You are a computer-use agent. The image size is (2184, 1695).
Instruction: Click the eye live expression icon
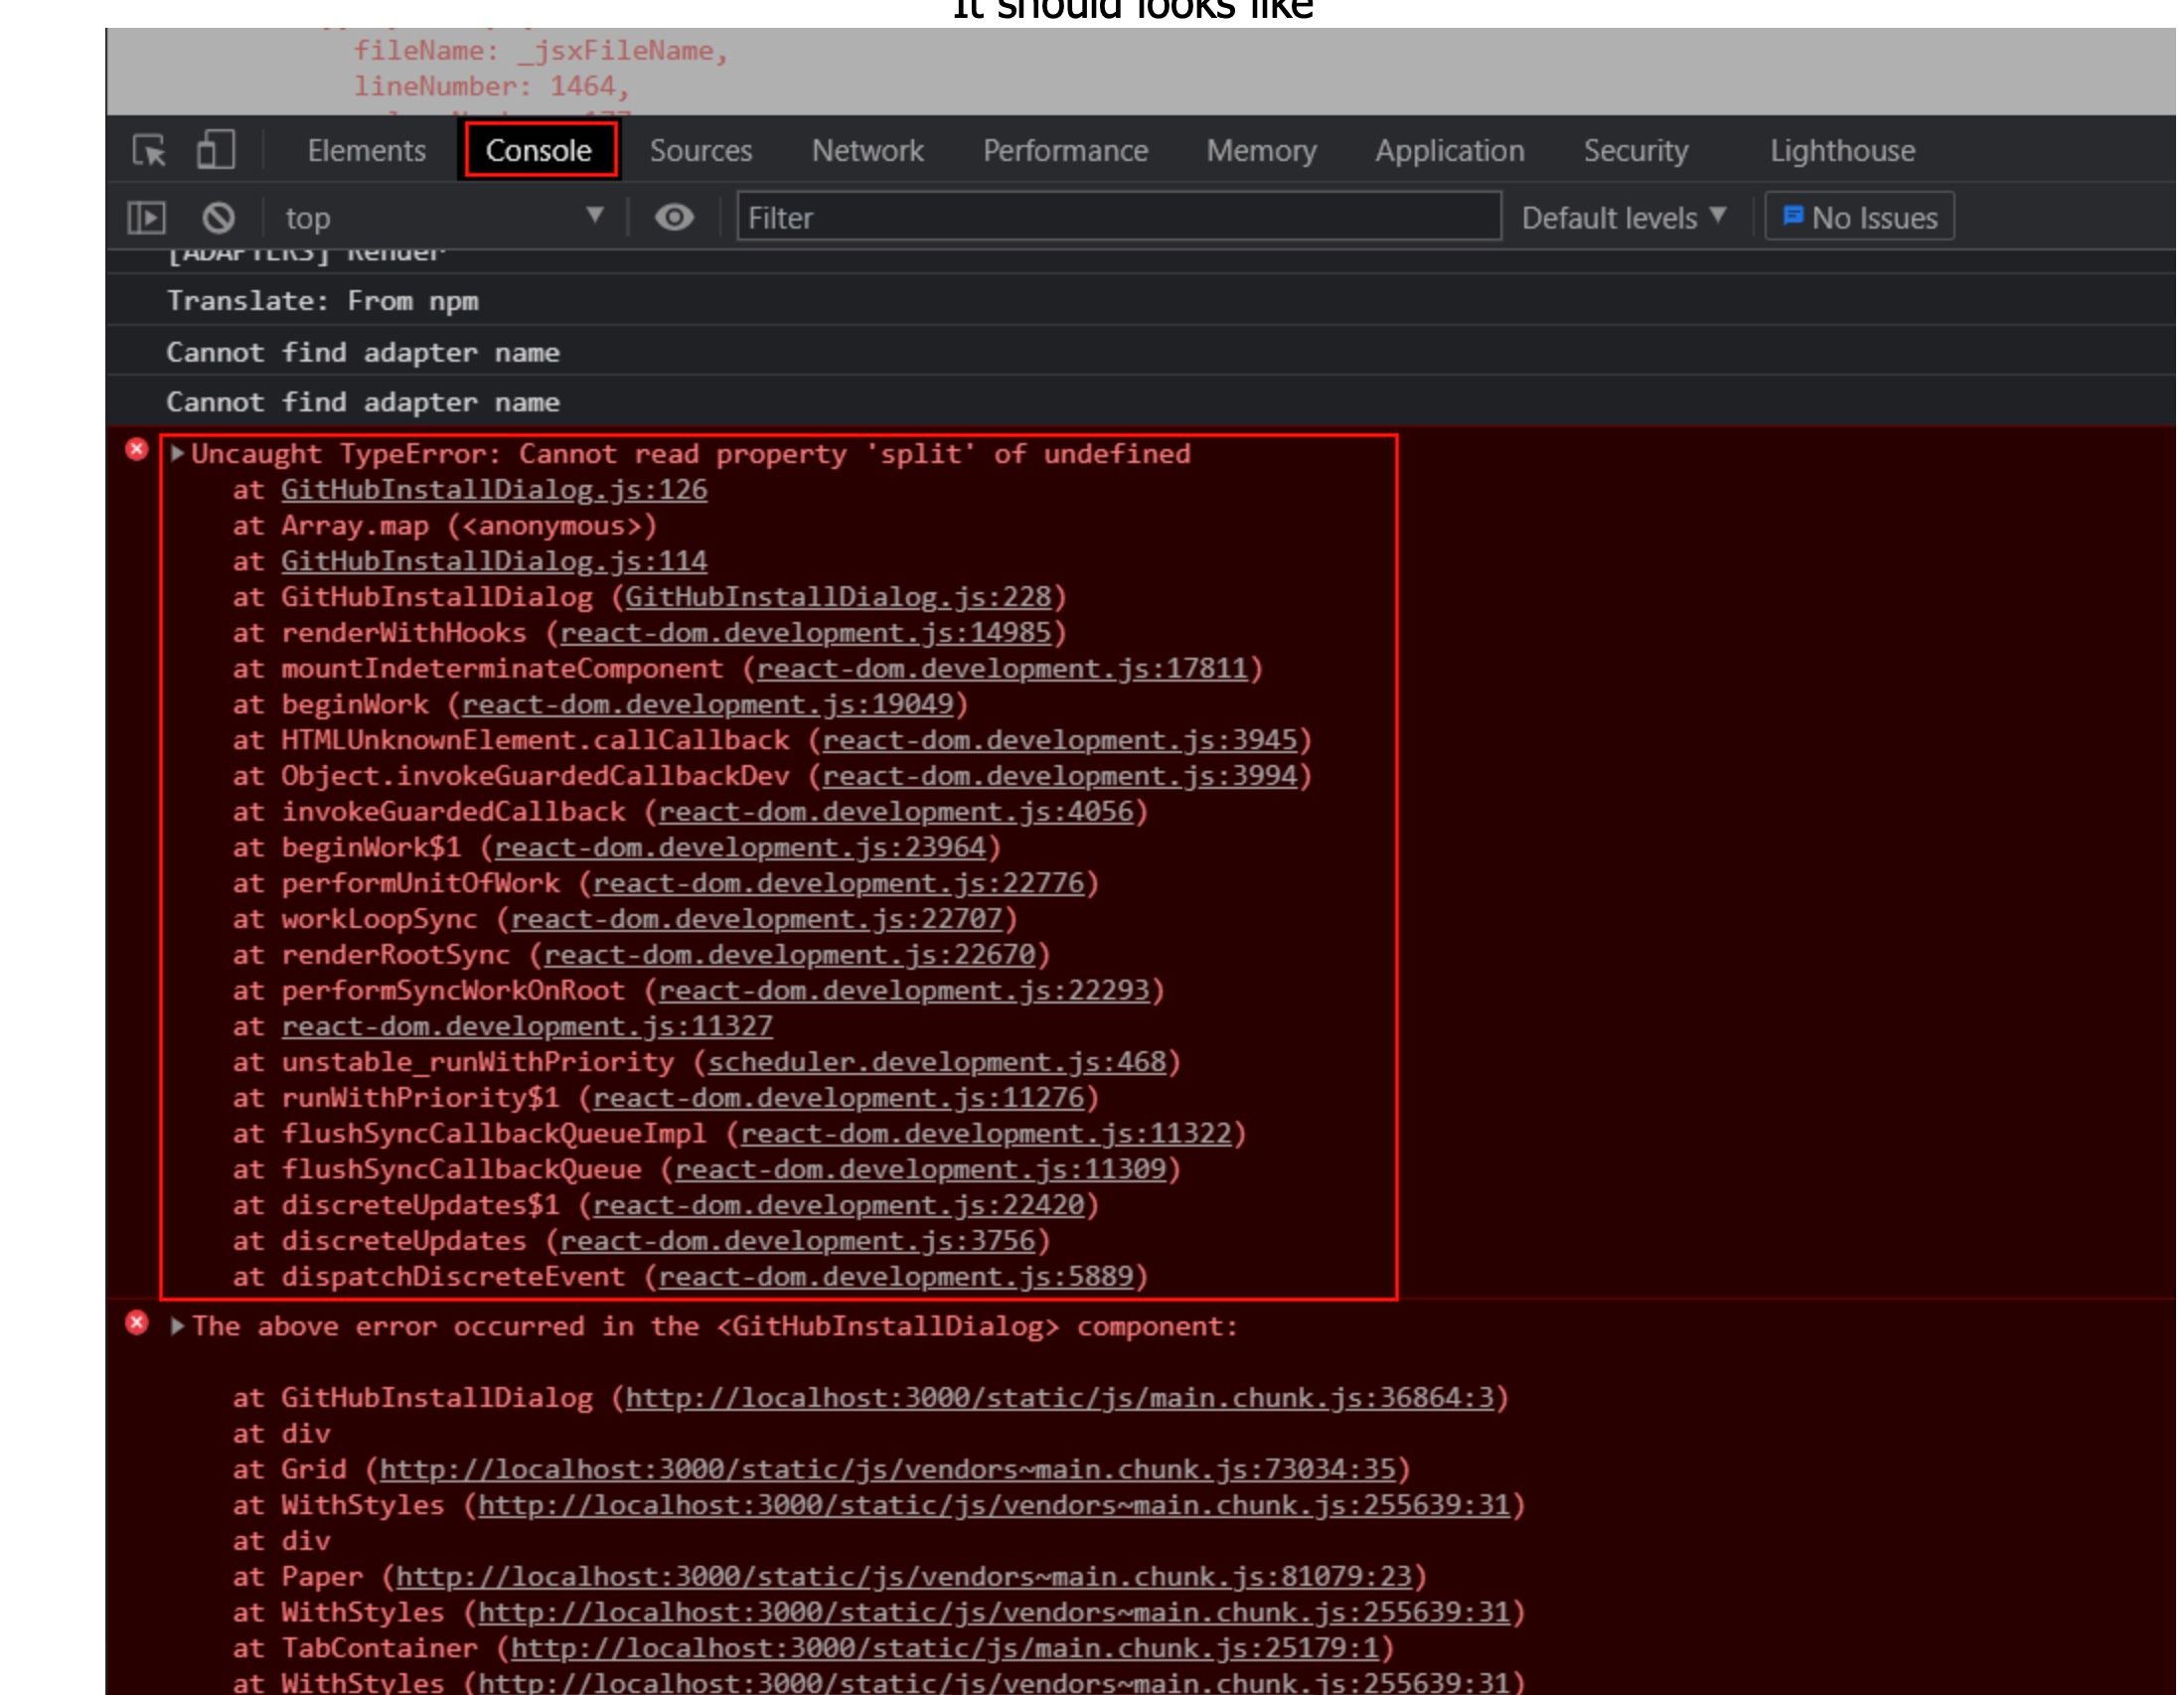pos(674,217)
